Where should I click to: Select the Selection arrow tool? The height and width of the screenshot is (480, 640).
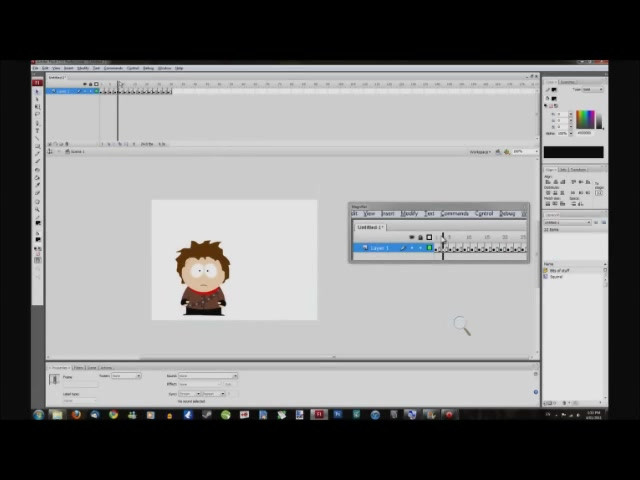pyautogui.click(x=37, y=92)
